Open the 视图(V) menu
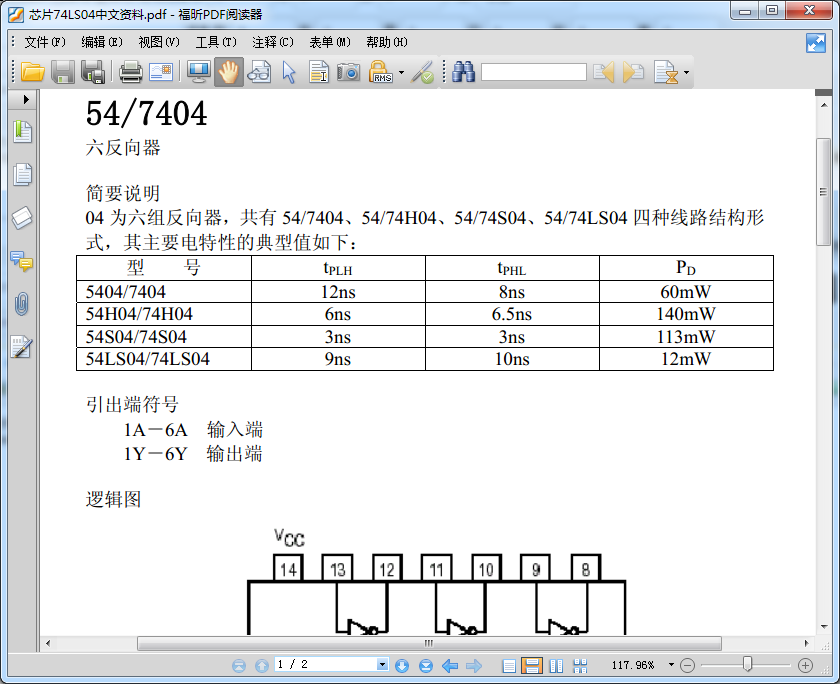The image size is (840, 684). [x=159, y=42]
